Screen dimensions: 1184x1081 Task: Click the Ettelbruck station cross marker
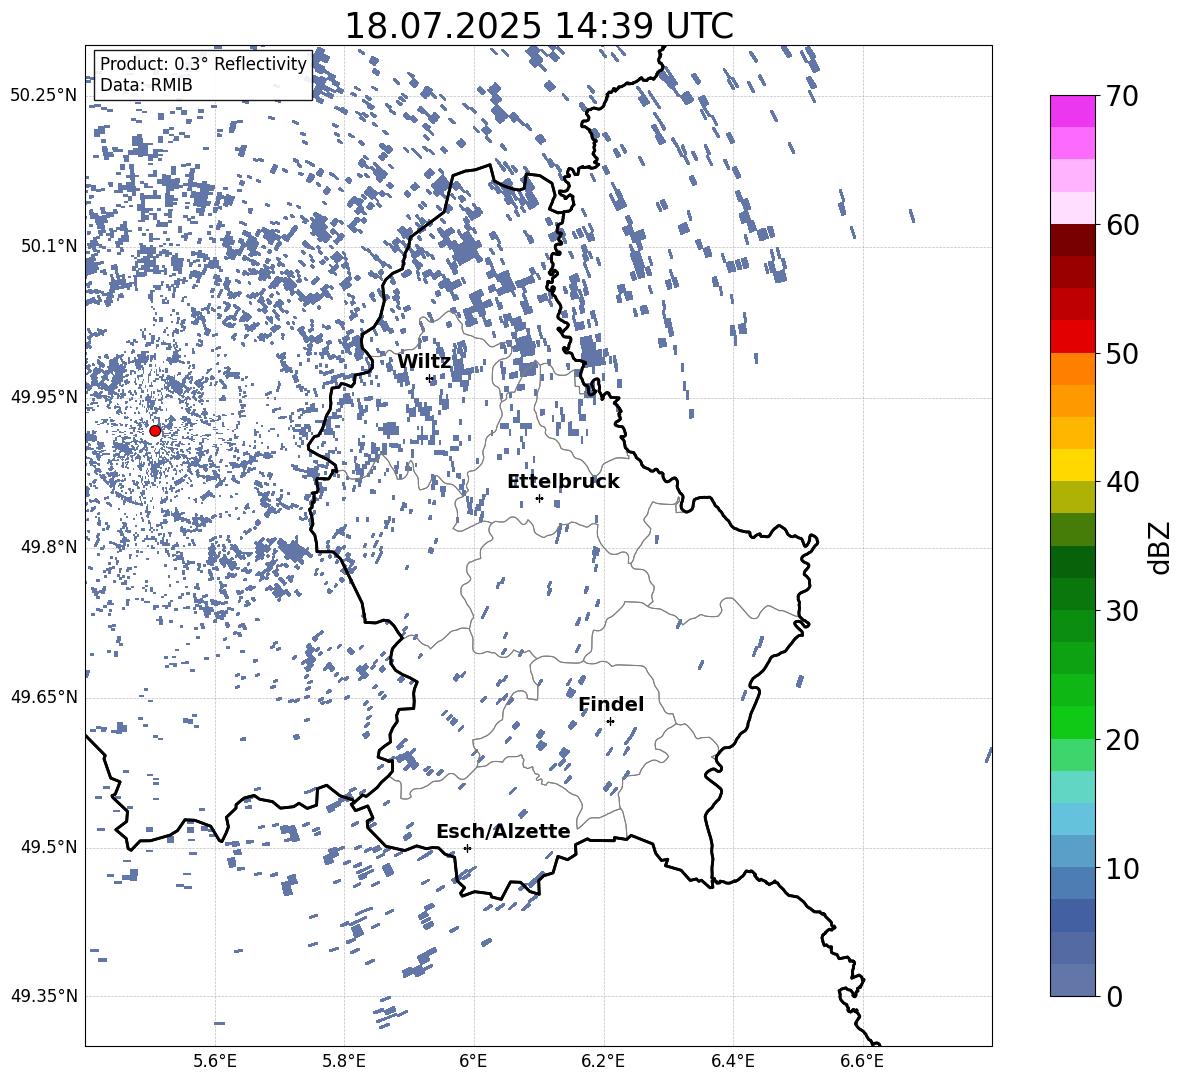[x=539, y=498]
